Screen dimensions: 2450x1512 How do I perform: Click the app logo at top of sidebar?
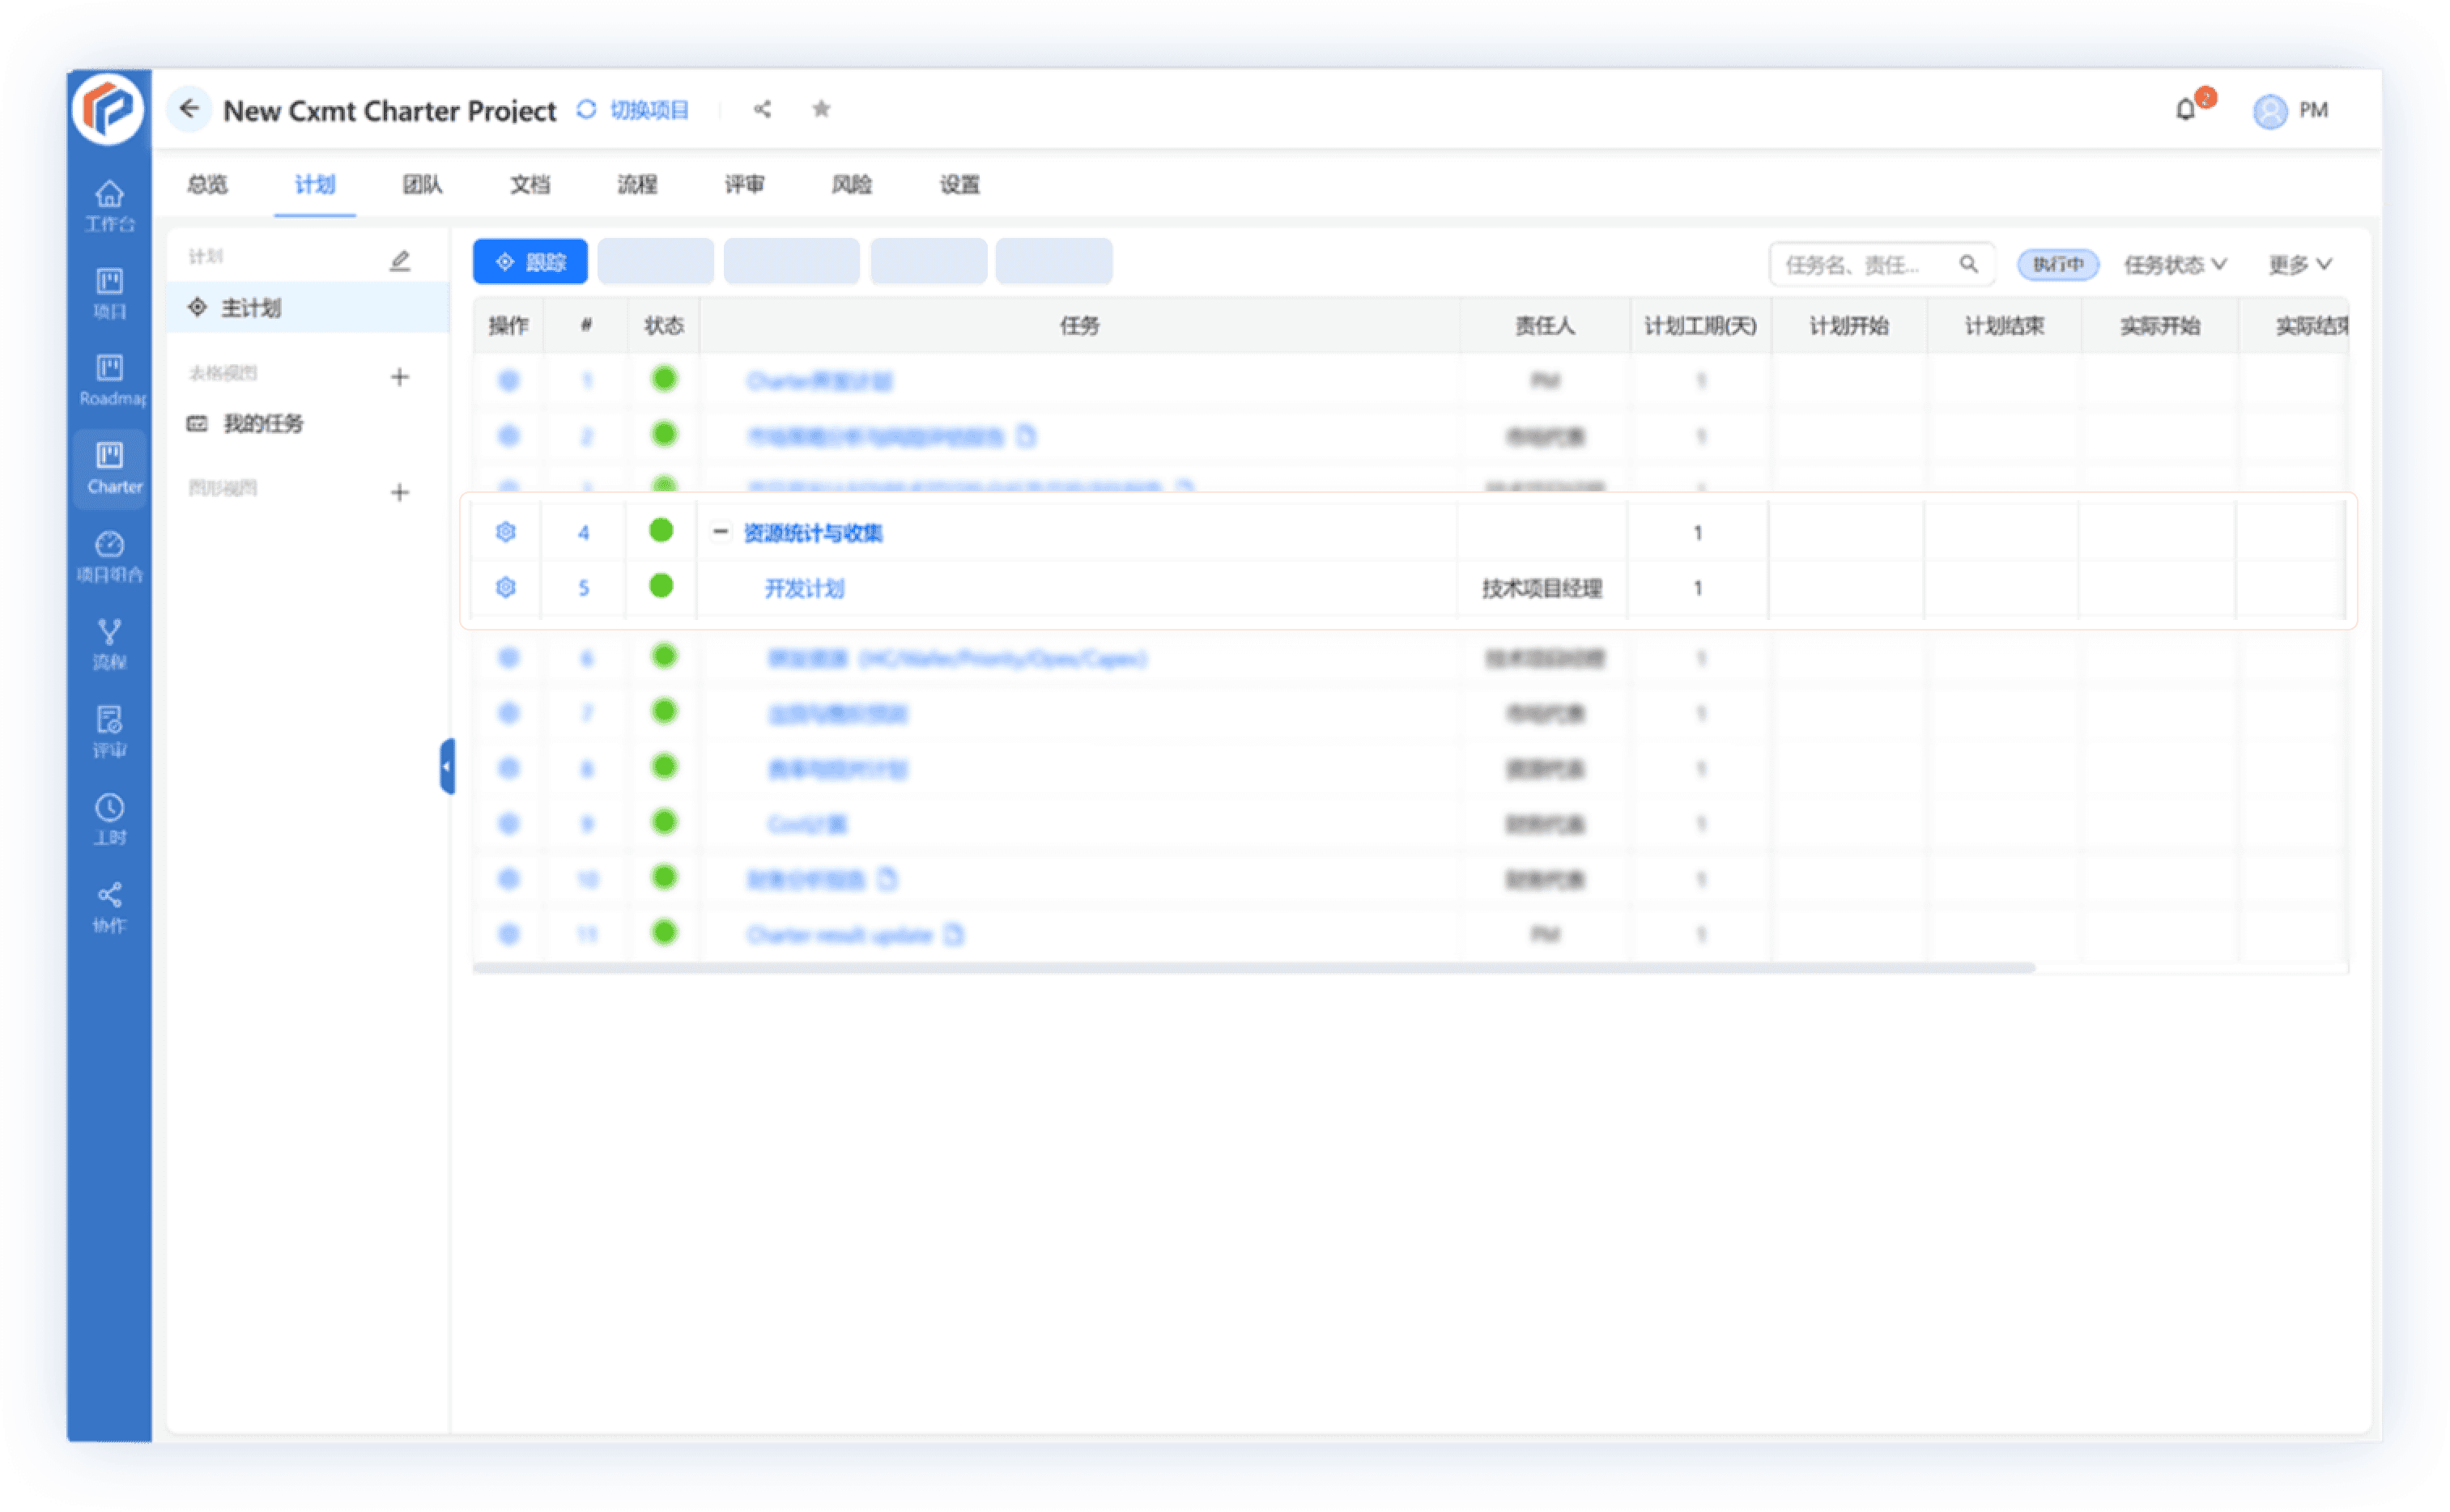pyautogui.click(x=109, y=108)
